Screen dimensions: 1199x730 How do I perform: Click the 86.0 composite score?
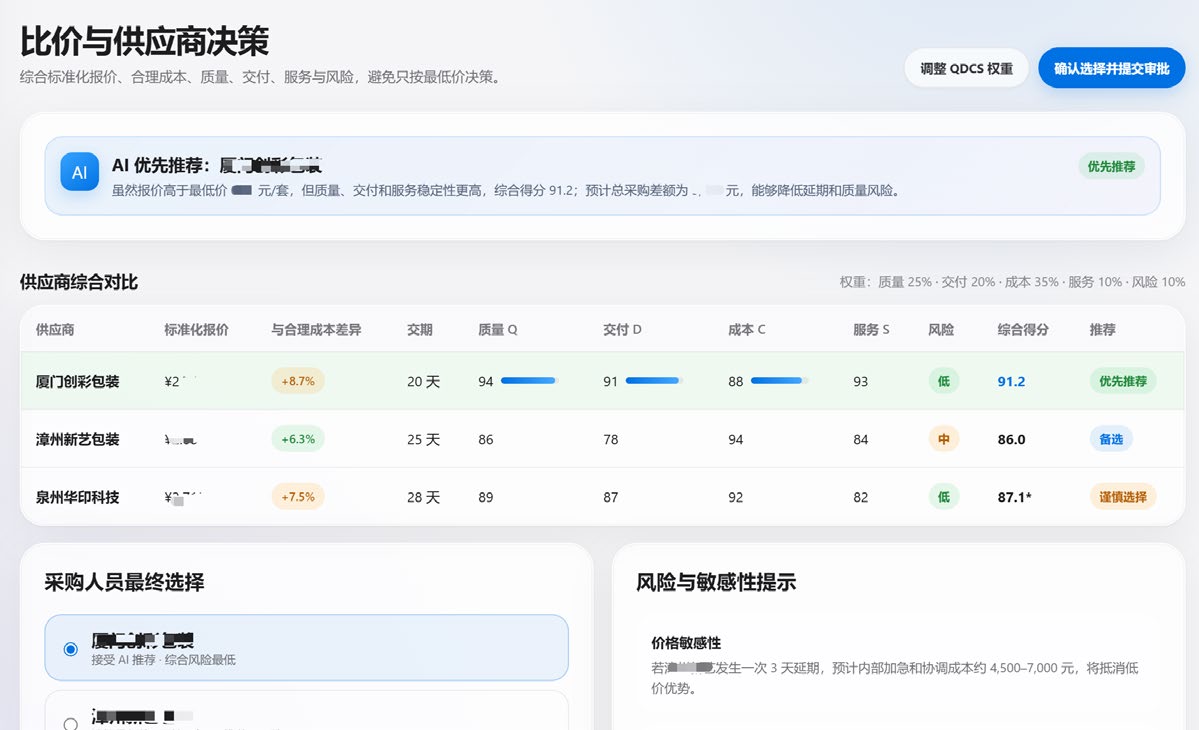pyautogui.click(x=1011, y=440)
